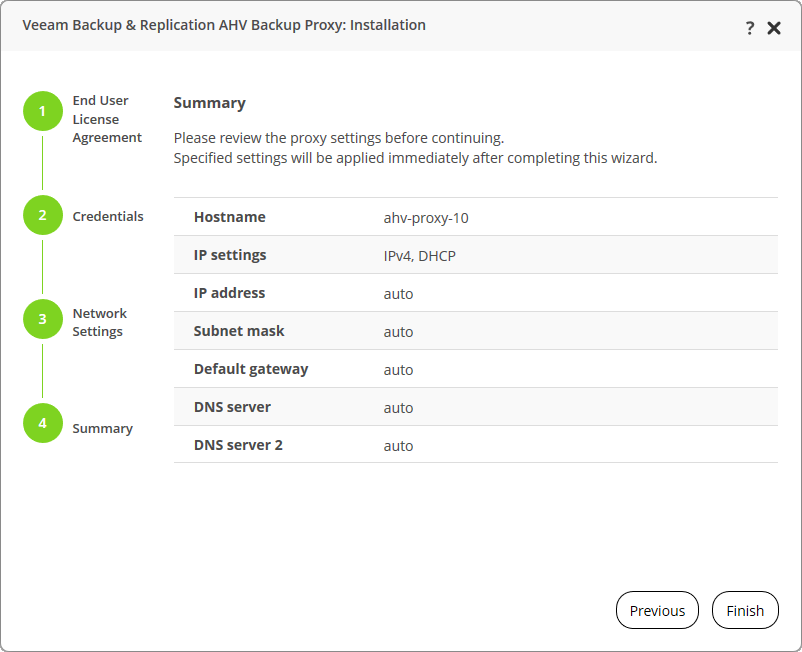Image resolution: width=802 pixels, height=652 pixels.
Task: Click the step 4 circle icon
Action: click(x=43, y=423)
